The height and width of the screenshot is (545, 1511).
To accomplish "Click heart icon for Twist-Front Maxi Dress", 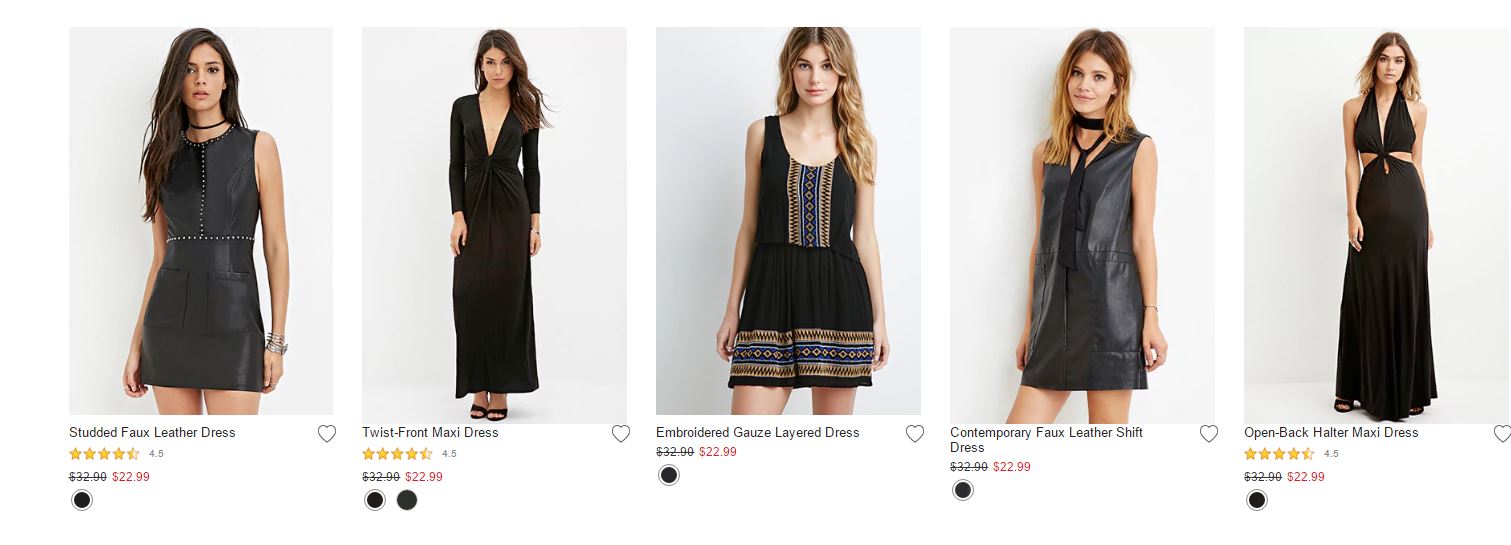I will [x=621, y=434].
